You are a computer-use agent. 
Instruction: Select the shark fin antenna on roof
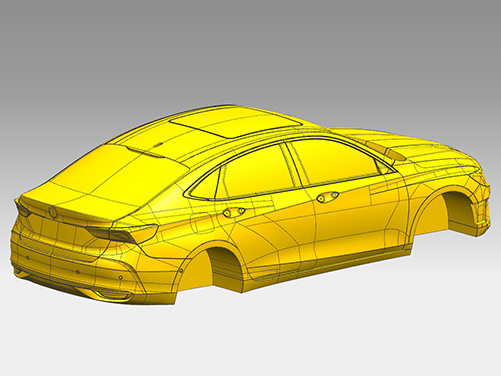[159, 144]
